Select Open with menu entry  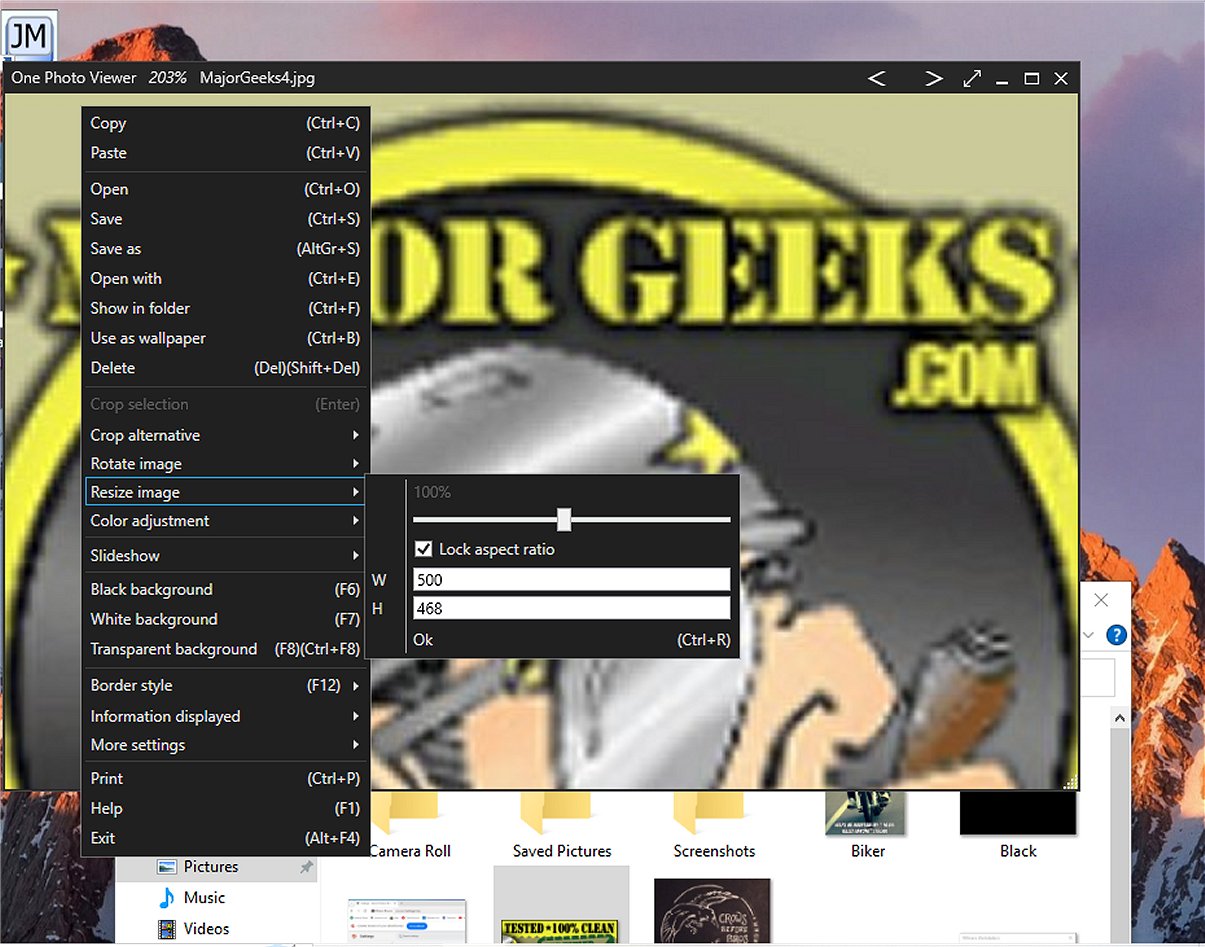point(225,278)
